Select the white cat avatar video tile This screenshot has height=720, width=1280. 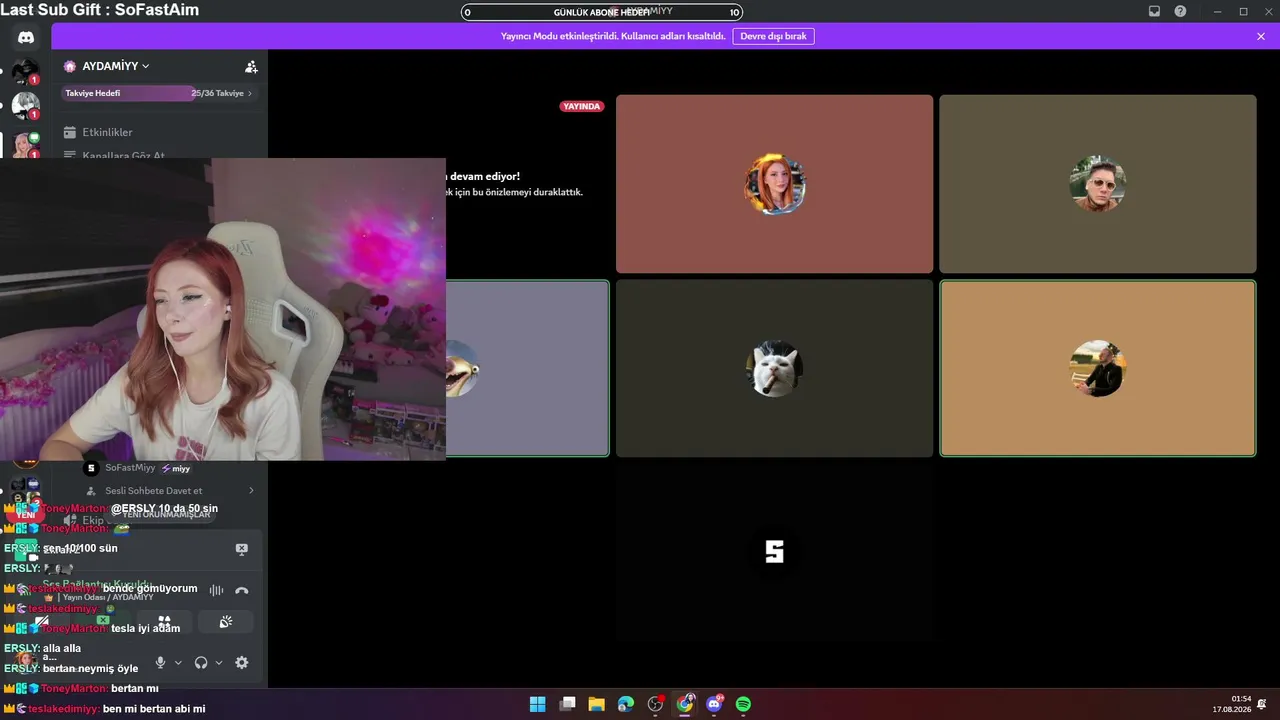(x=774, y=368)
